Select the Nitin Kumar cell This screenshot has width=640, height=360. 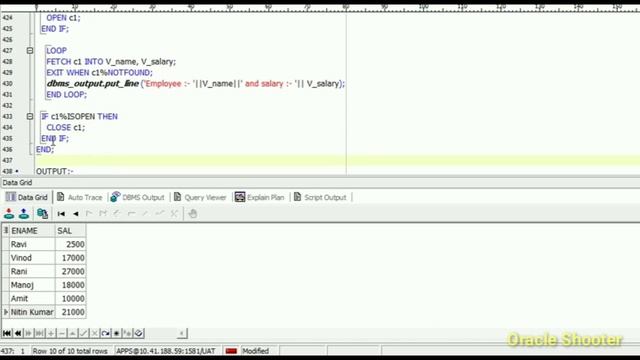click(x=32, y=312)
